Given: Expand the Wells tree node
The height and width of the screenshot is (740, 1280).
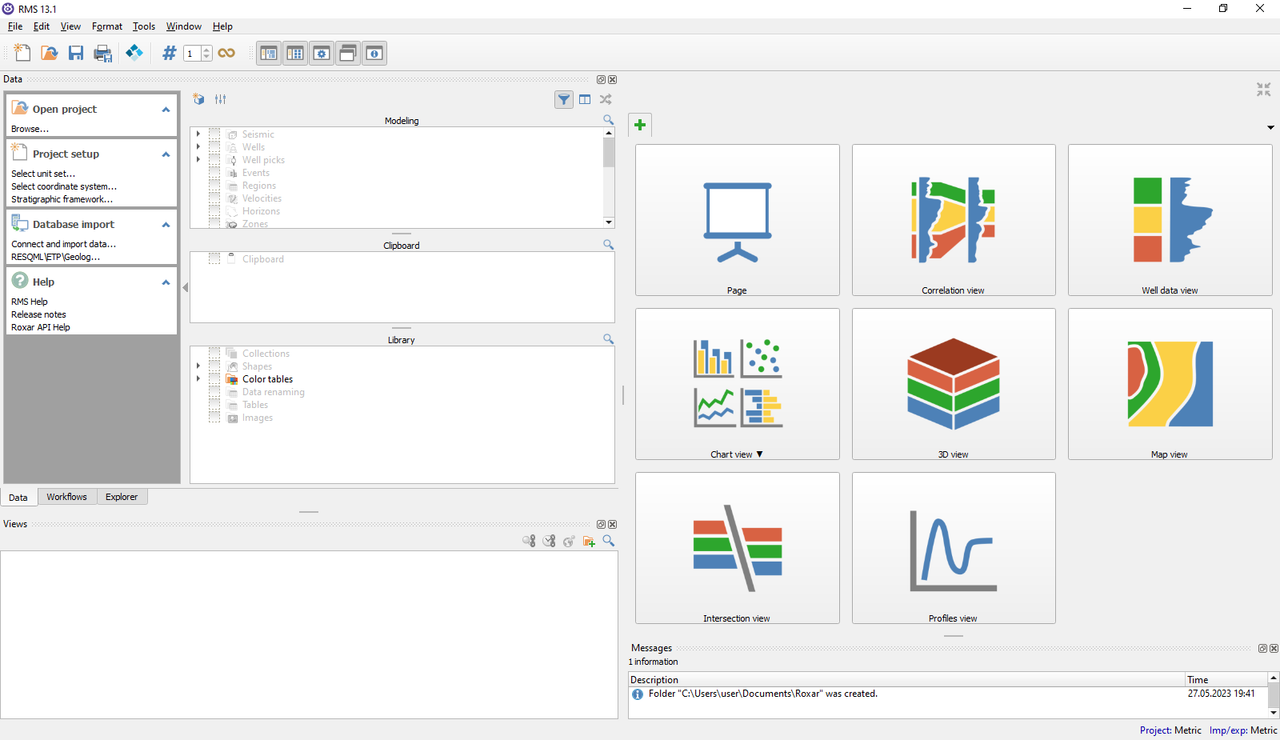Looking at the screenshot, I should pyautogui.click(x=198, y=147).
